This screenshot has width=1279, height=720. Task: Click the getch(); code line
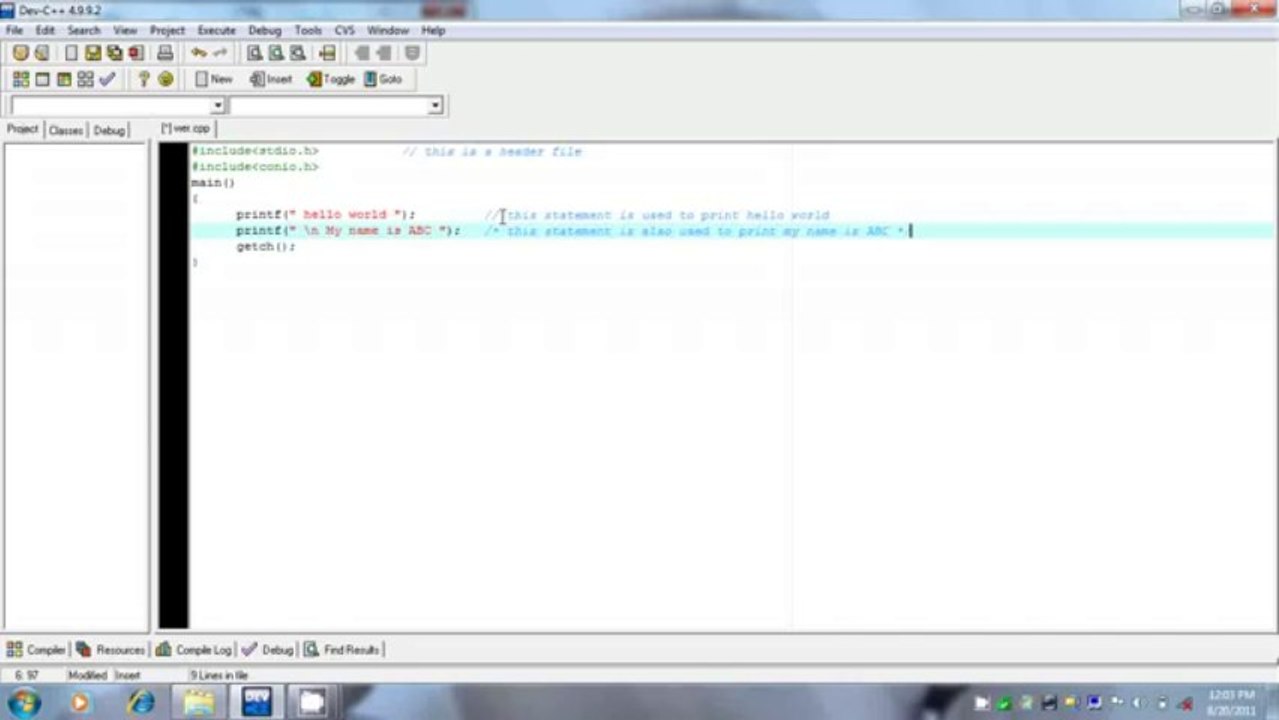point(266,247)
